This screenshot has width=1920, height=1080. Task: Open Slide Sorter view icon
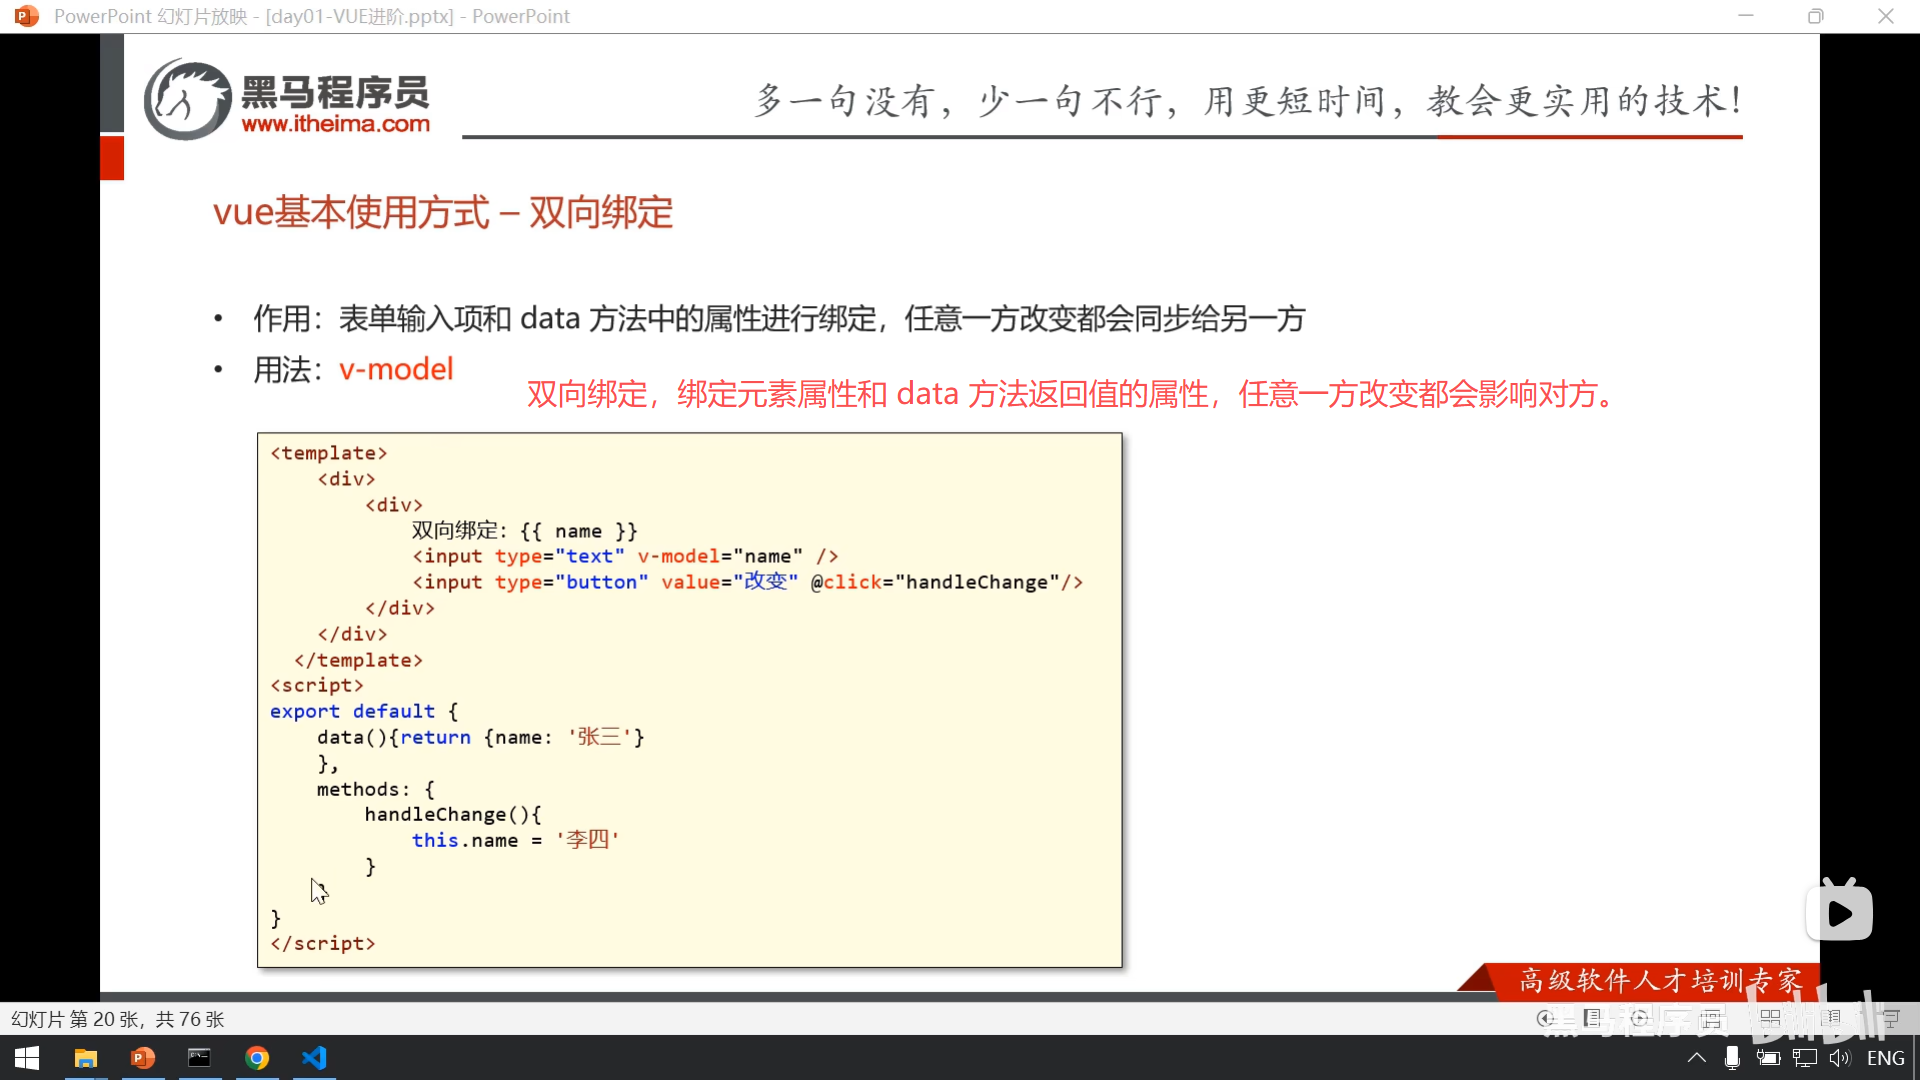(1770, 1018)
